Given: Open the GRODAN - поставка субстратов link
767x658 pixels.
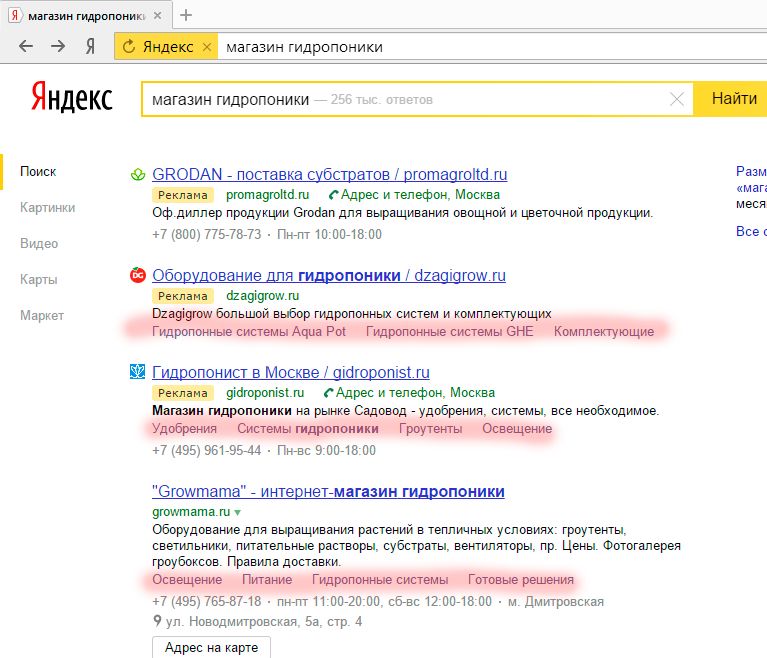Looking at the screenshot, I should [x=330, y=174].
